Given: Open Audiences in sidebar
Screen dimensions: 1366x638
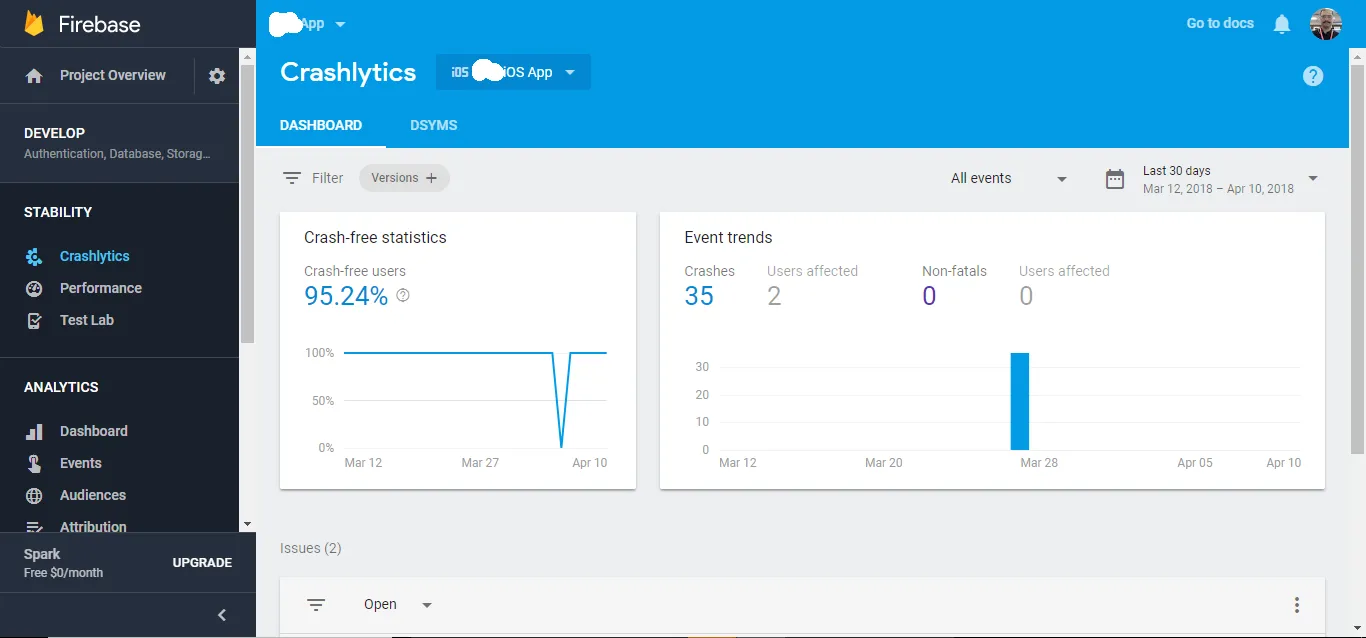Looking at the screenshot, I should coord(93,495).
